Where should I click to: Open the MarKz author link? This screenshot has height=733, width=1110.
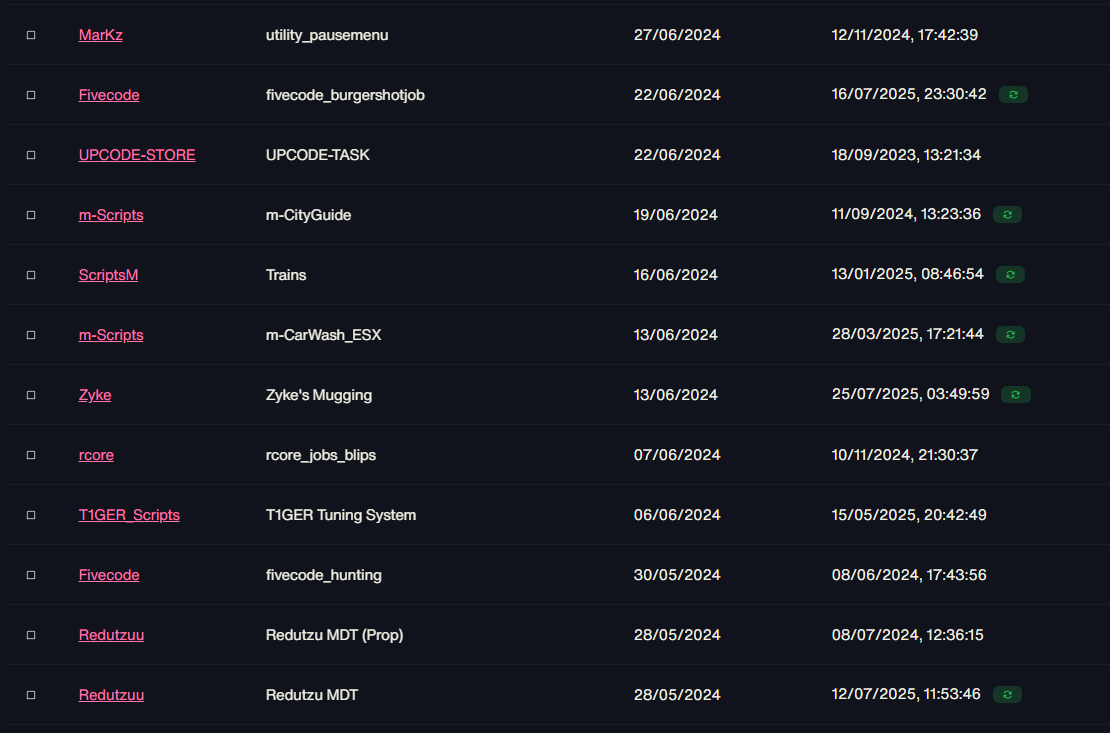101,35
